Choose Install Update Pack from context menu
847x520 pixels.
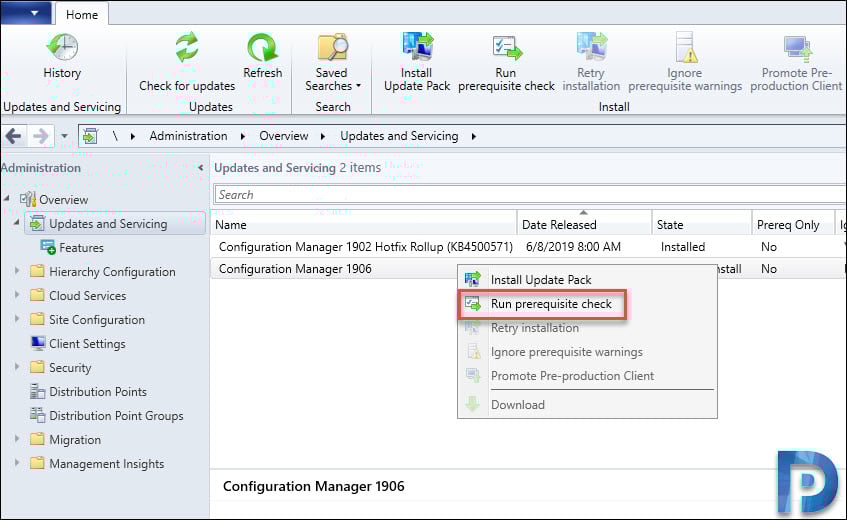tap(587, 280)
